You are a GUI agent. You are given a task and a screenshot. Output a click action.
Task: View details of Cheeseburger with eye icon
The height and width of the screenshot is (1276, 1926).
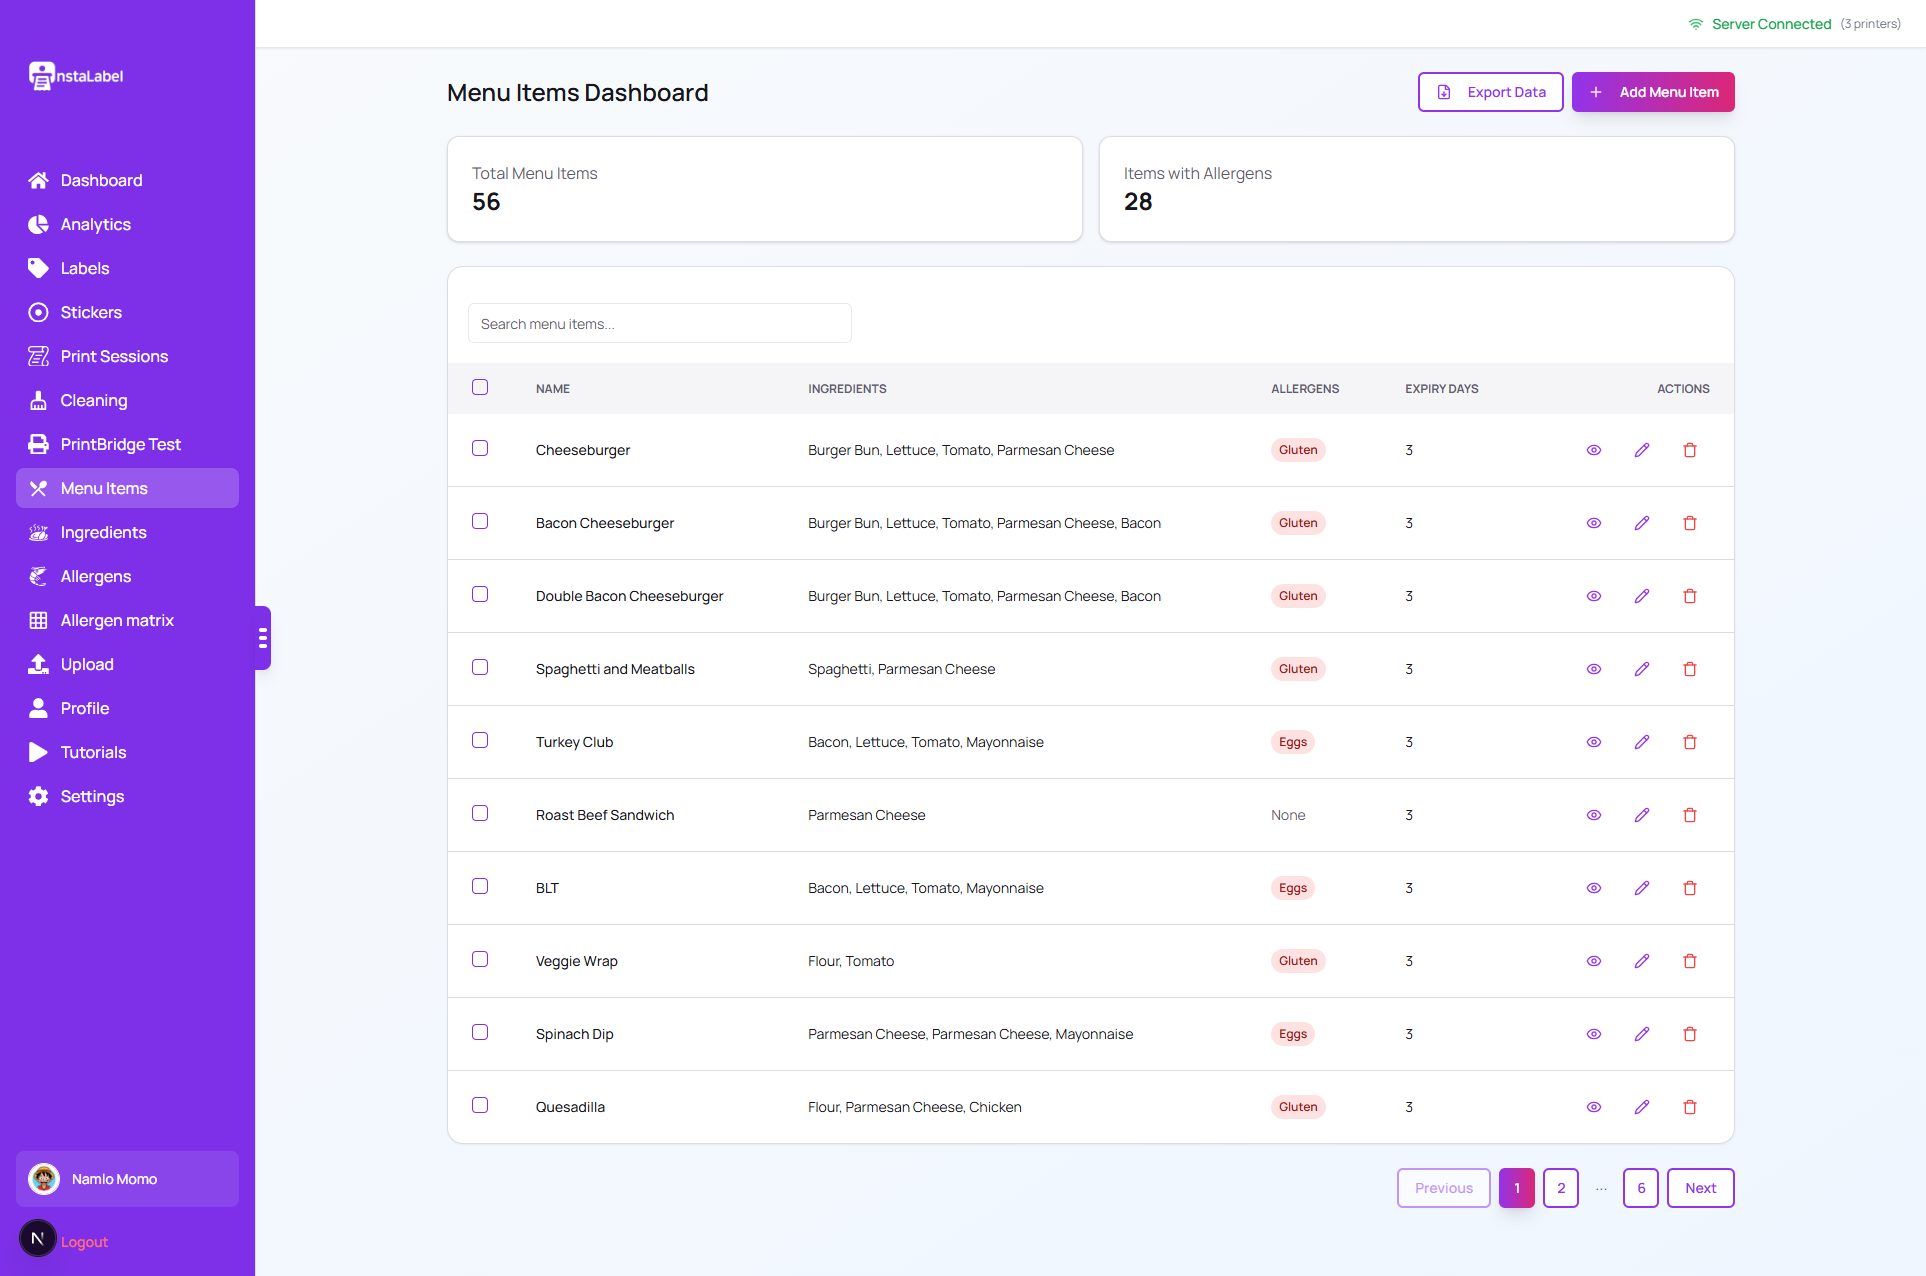1594,450
